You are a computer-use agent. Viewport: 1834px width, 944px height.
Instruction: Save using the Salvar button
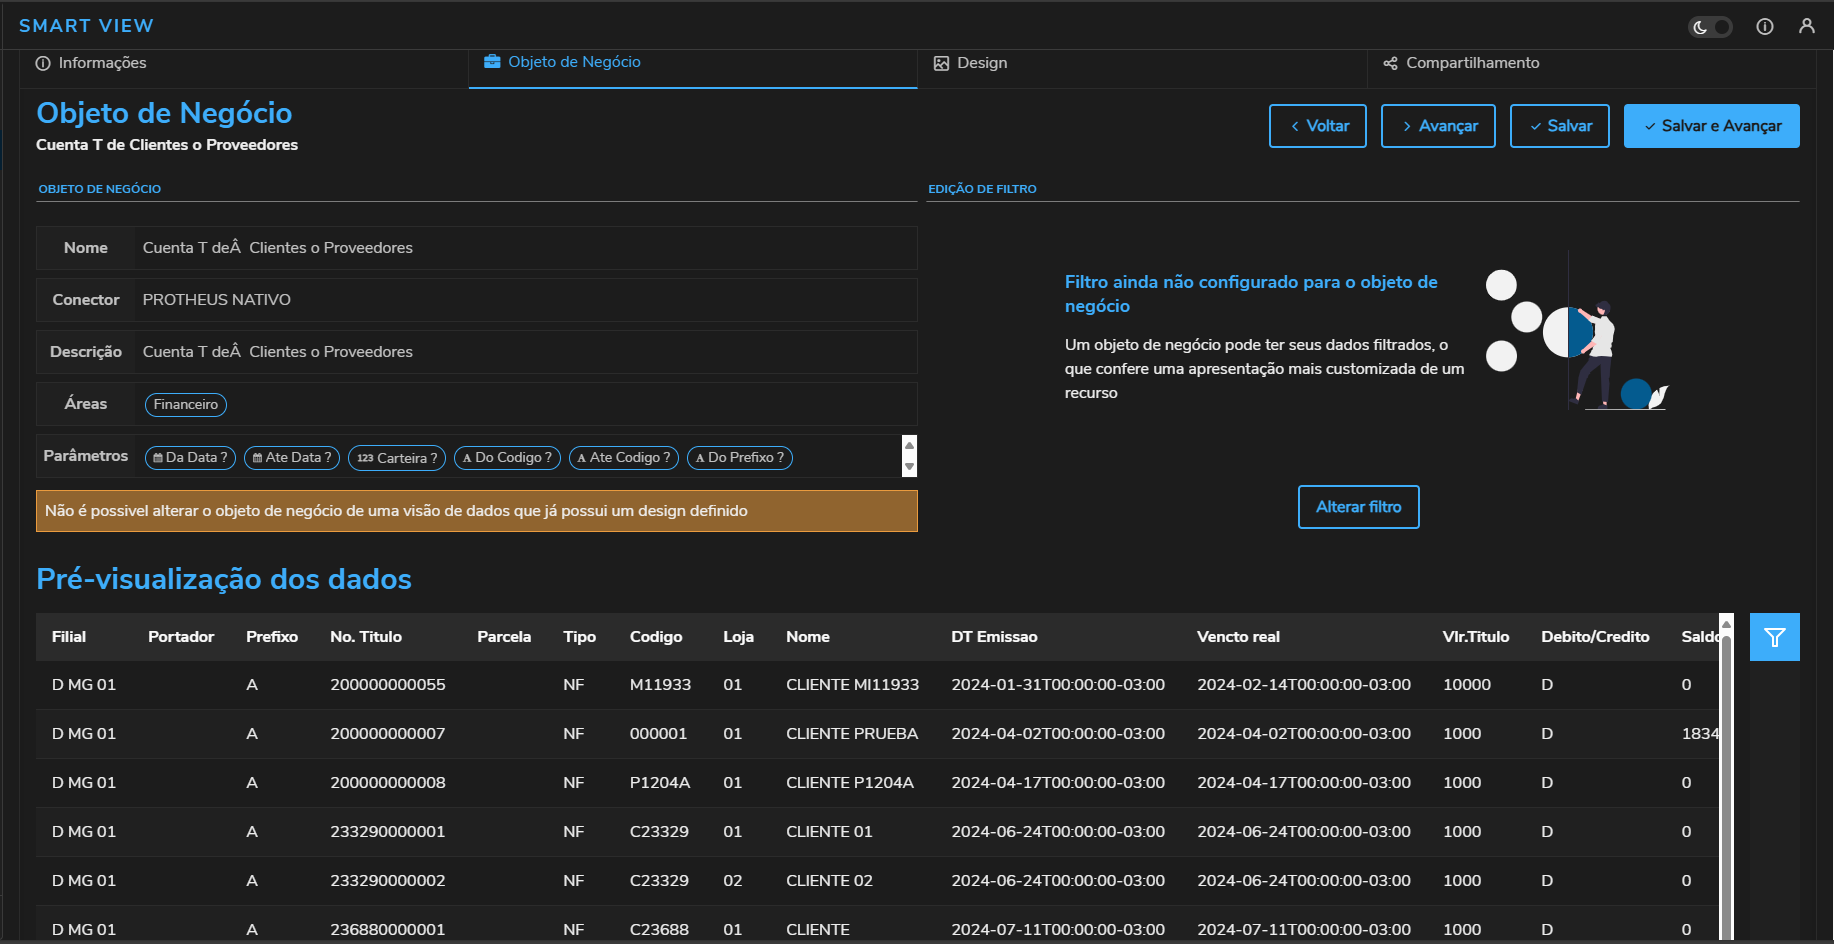(x=1559, y=126)
